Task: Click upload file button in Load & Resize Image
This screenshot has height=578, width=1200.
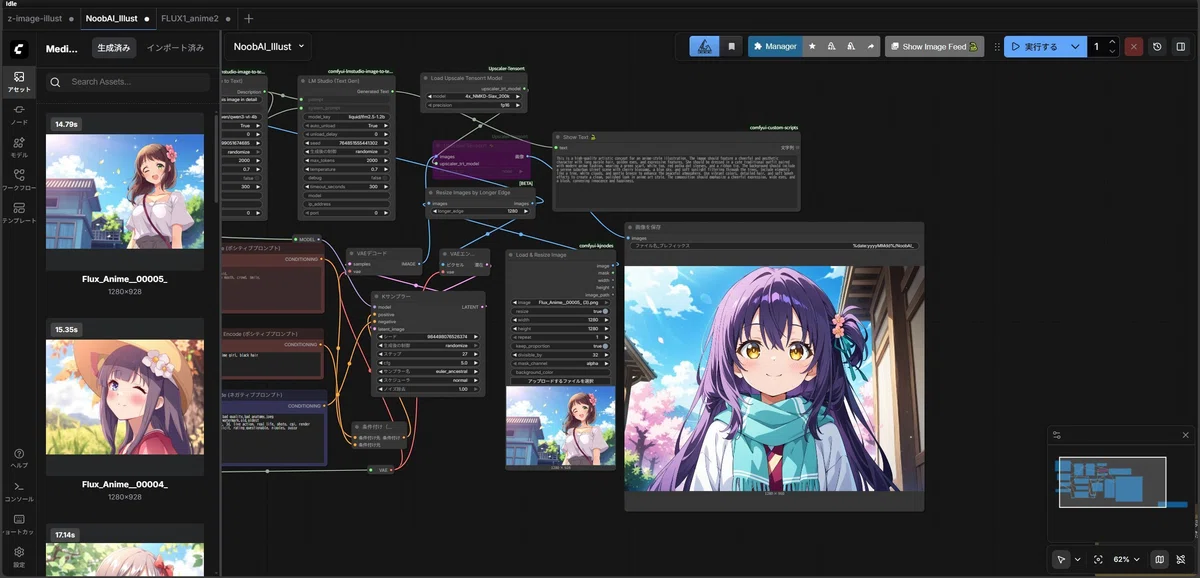Action: pyautogui.click(x=562, y=381)
